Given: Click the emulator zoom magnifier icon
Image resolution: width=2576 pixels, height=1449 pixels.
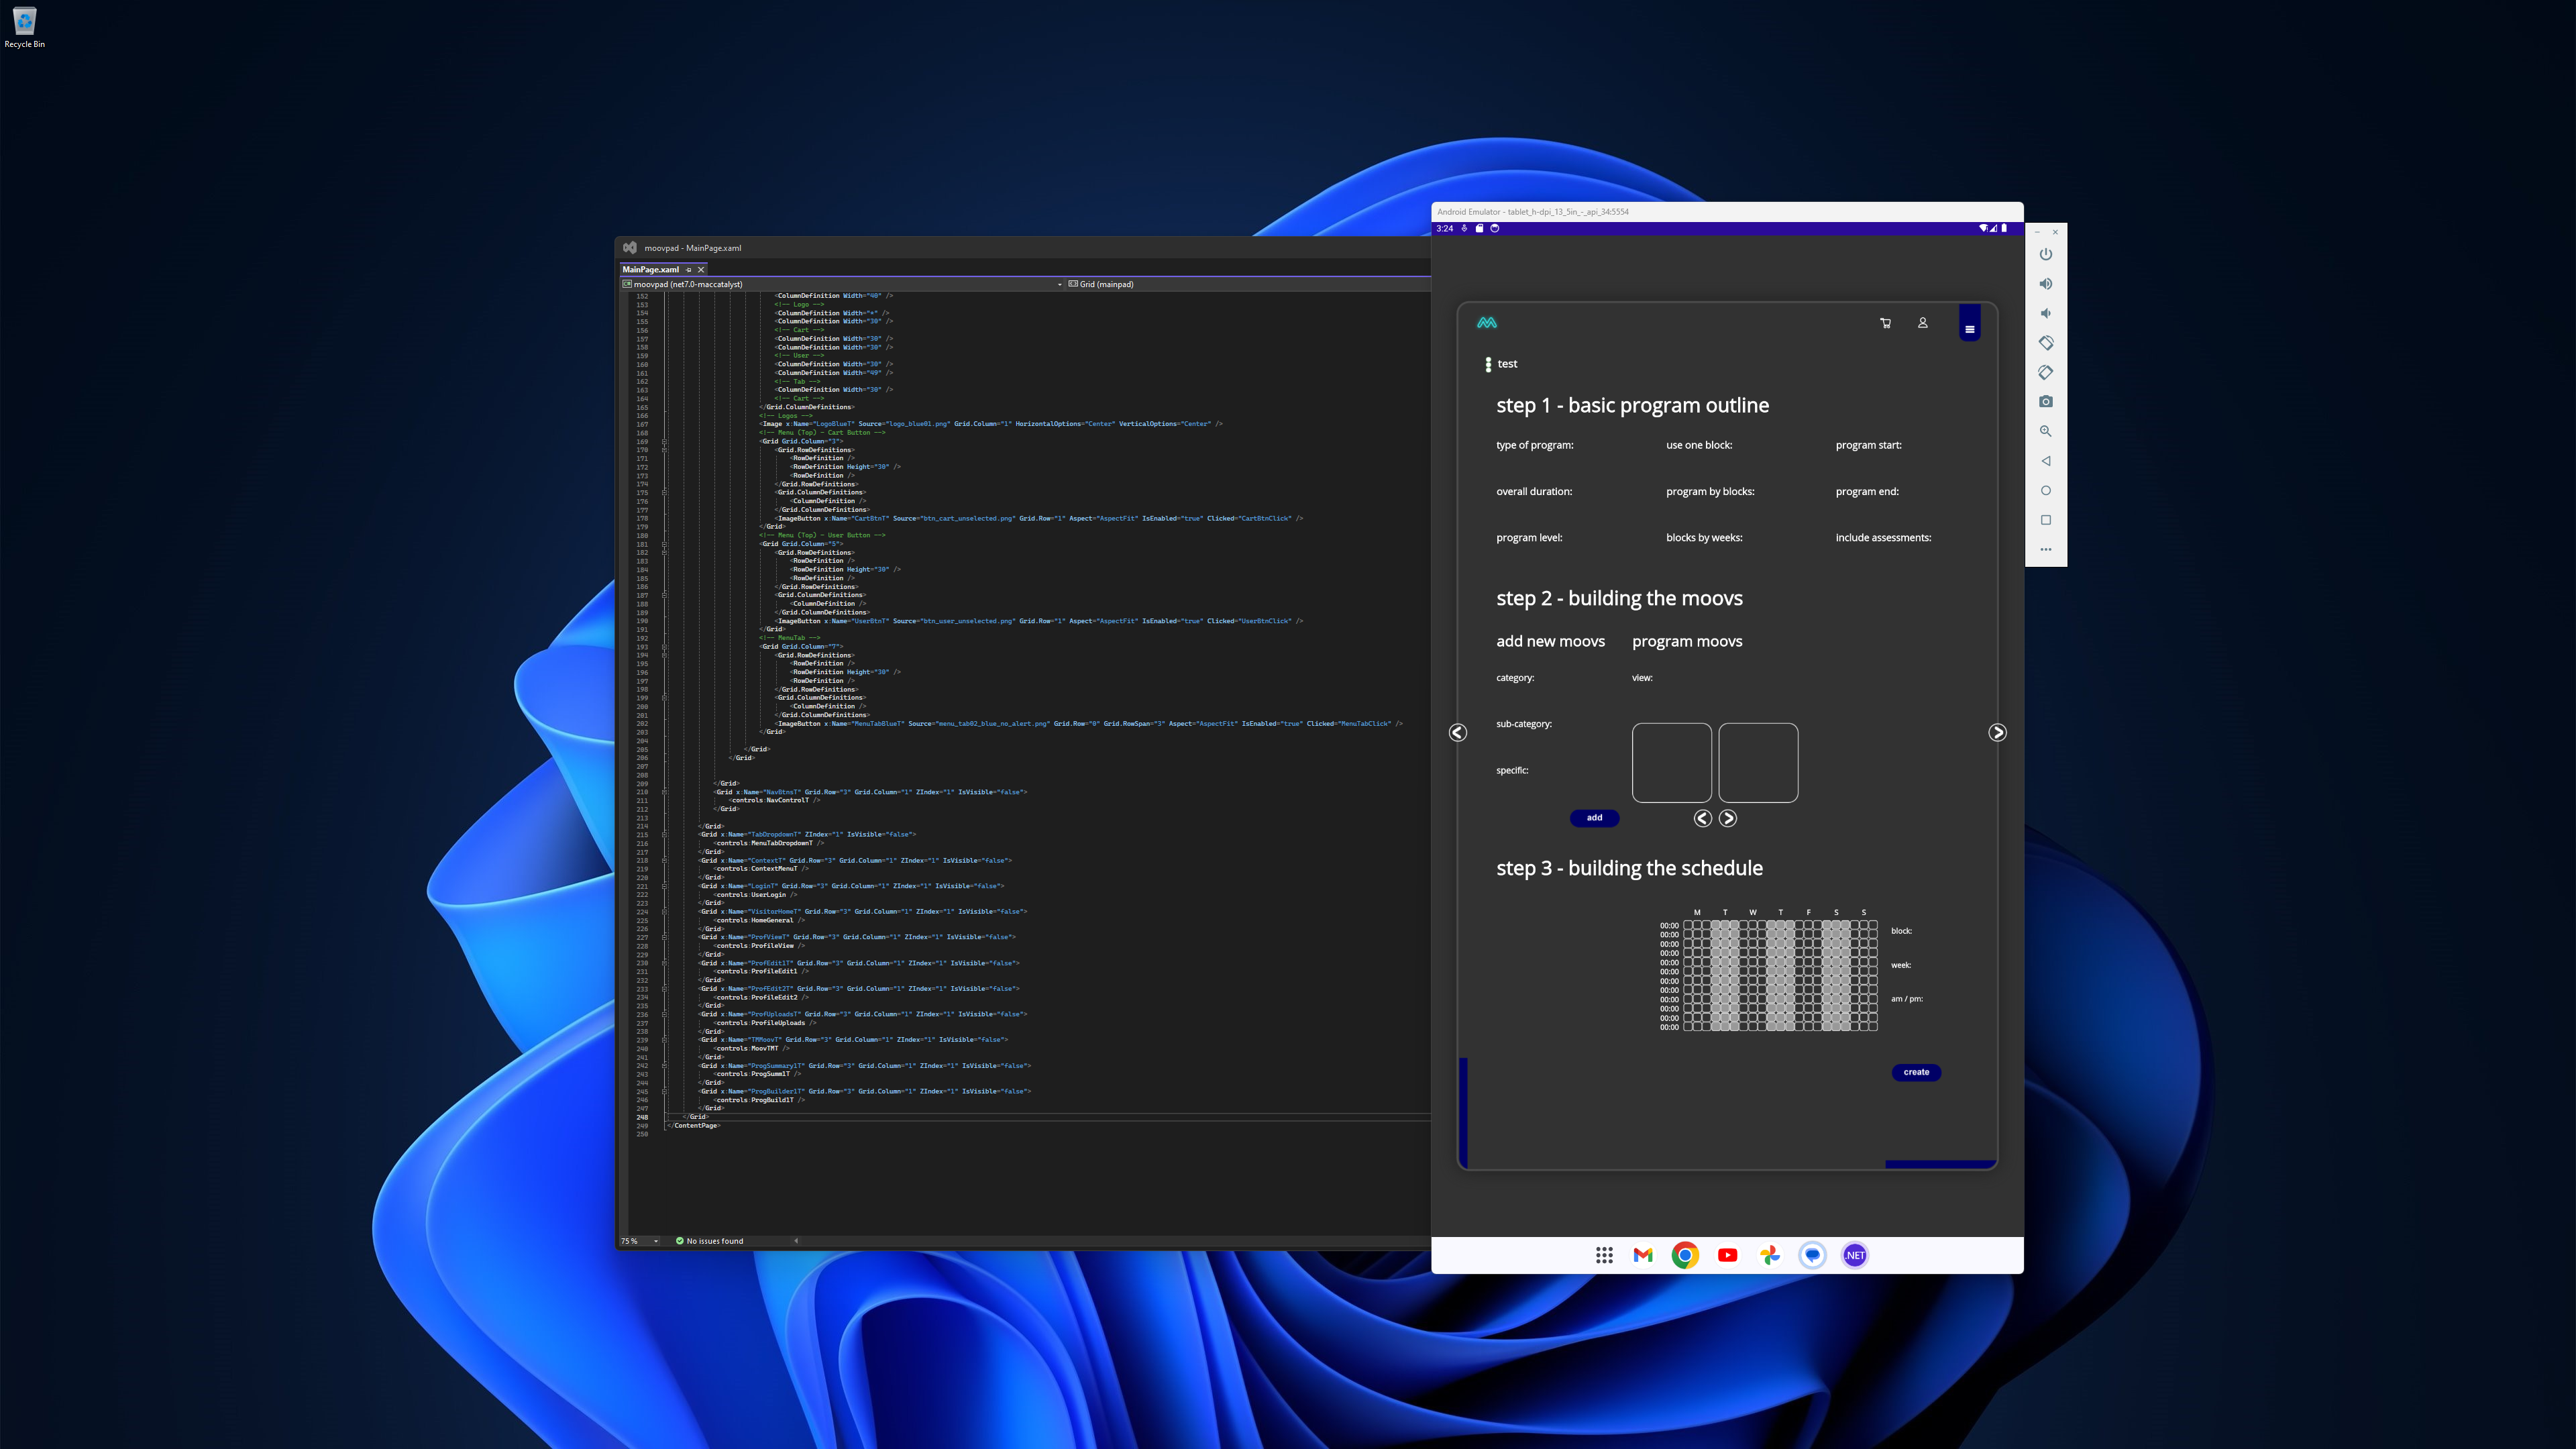Looking at the screenshot, I should (x=2046, y=431).
